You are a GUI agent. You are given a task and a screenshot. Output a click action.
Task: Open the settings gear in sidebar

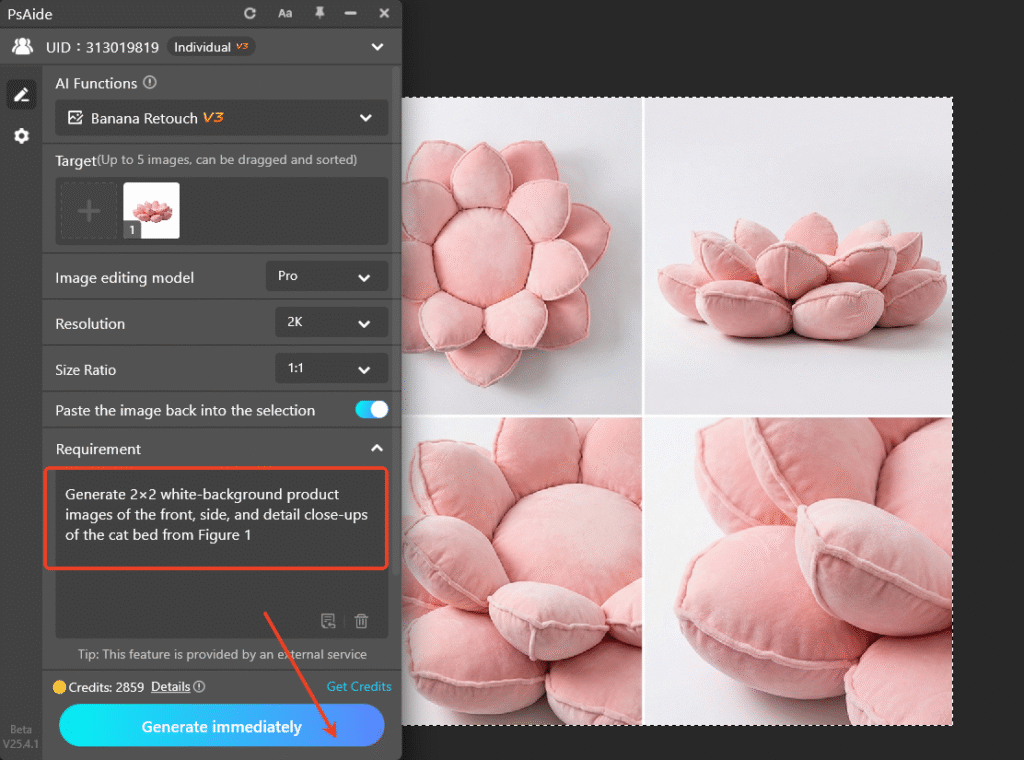(x=21, y=136)
